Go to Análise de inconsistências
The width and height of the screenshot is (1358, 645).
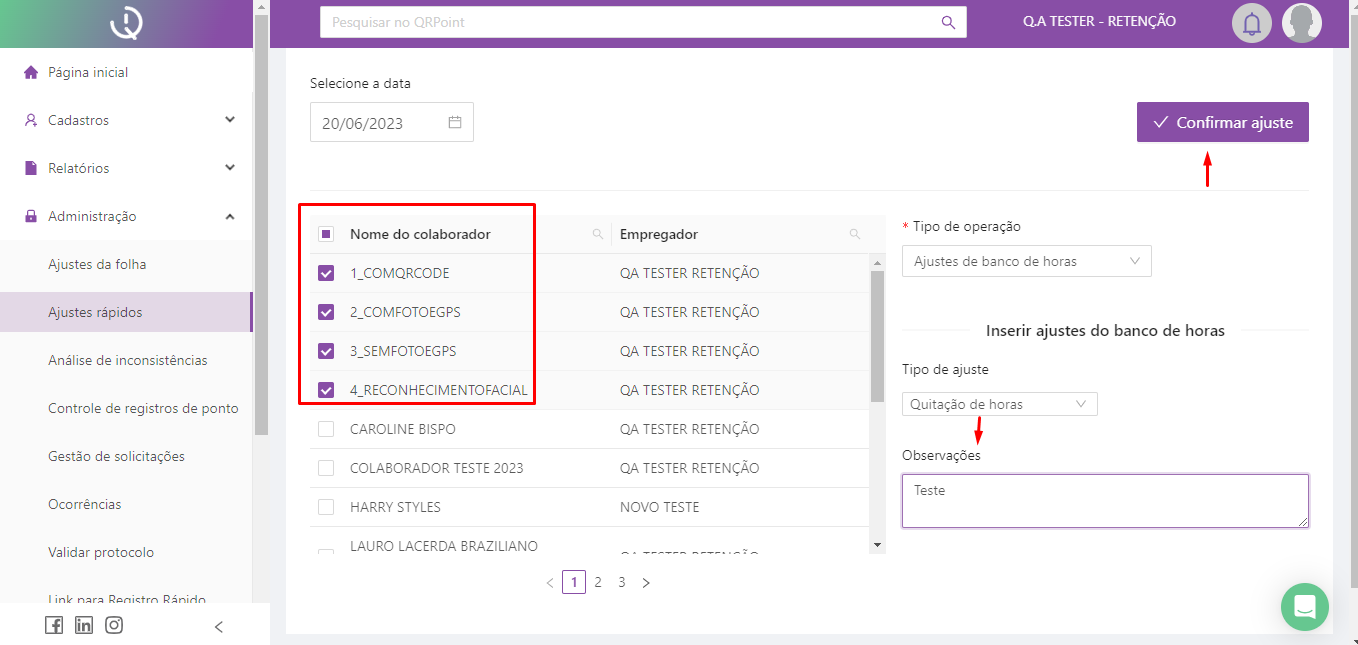pos(128,360)
